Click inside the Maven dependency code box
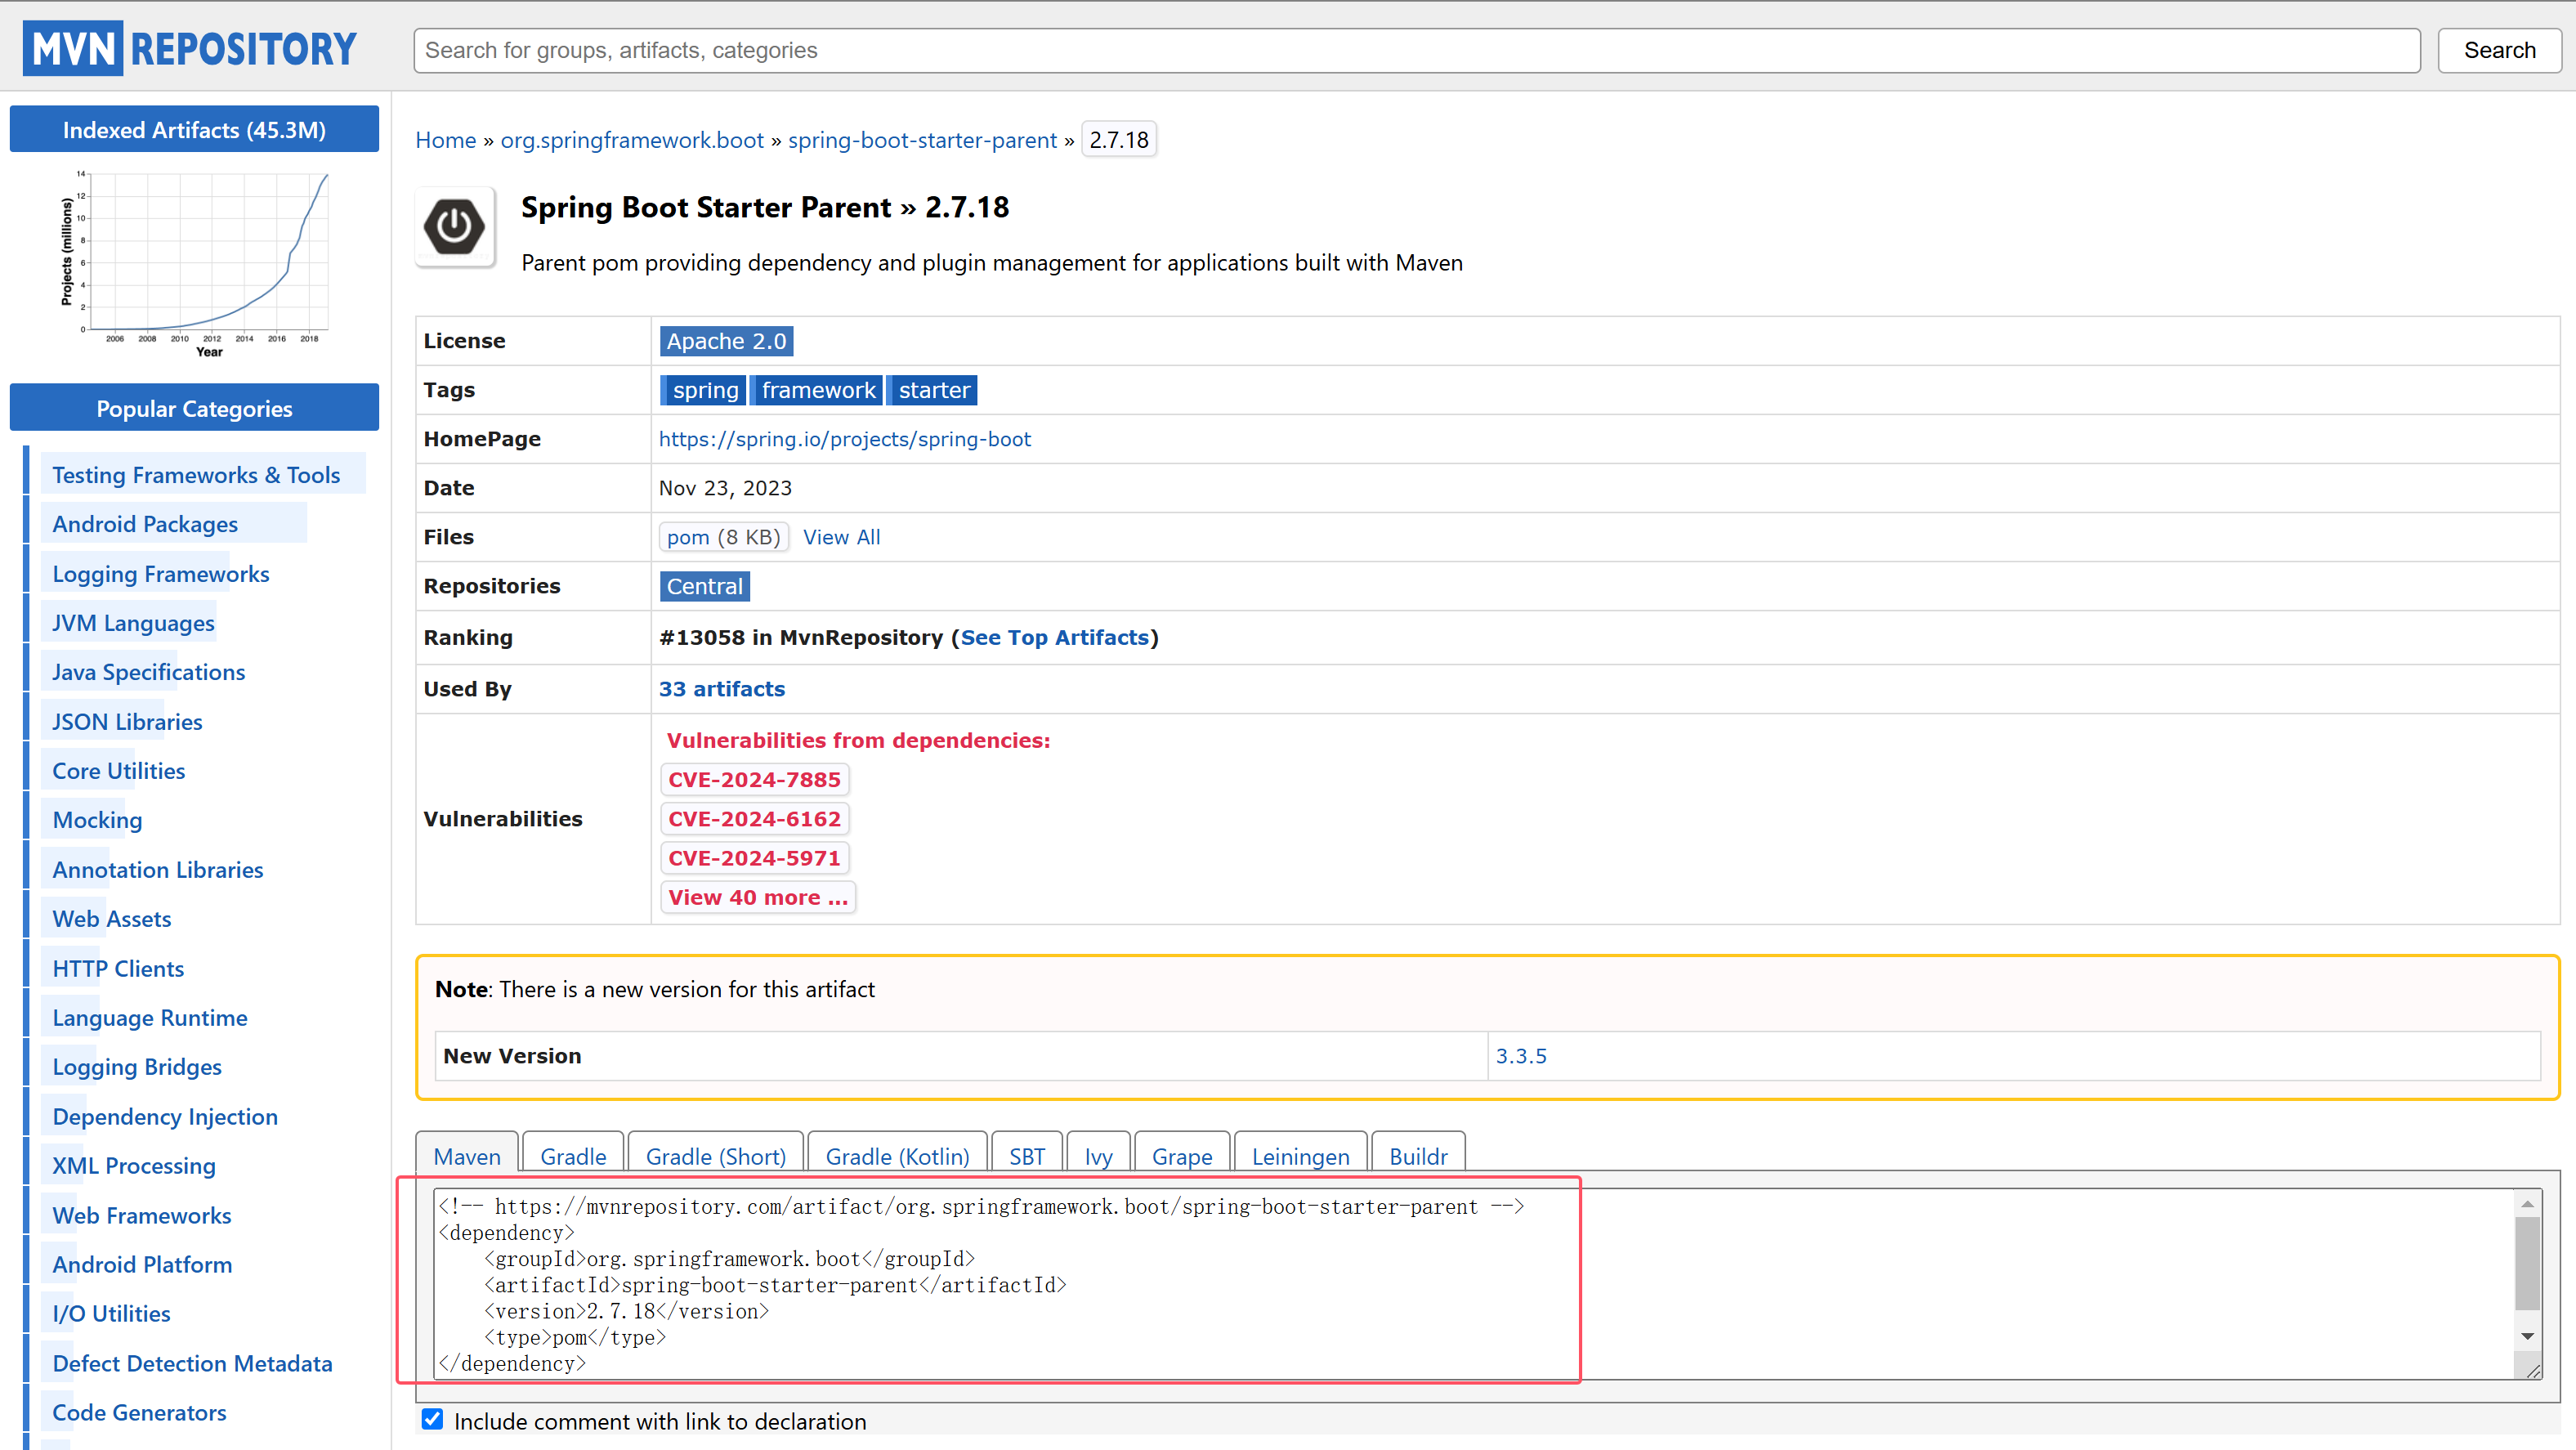 click(1474, 1284)
